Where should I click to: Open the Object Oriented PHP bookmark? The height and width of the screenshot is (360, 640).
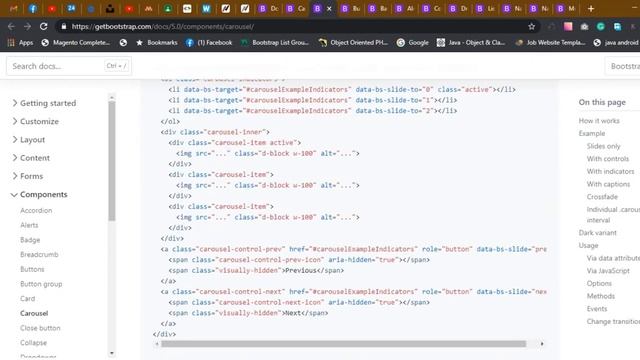[353, 42]
